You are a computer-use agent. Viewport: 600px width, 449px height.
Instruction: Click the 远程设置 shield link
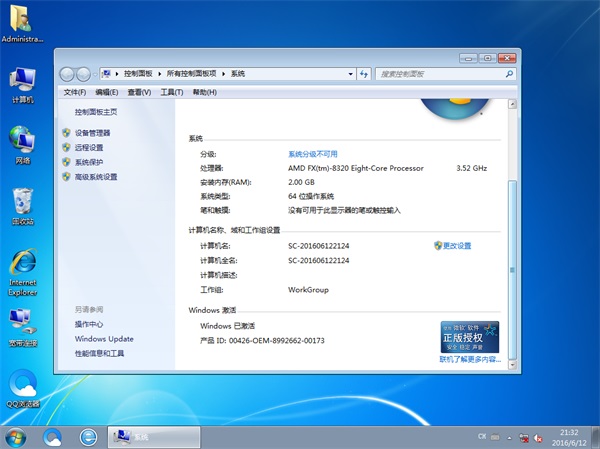point(88,147)
